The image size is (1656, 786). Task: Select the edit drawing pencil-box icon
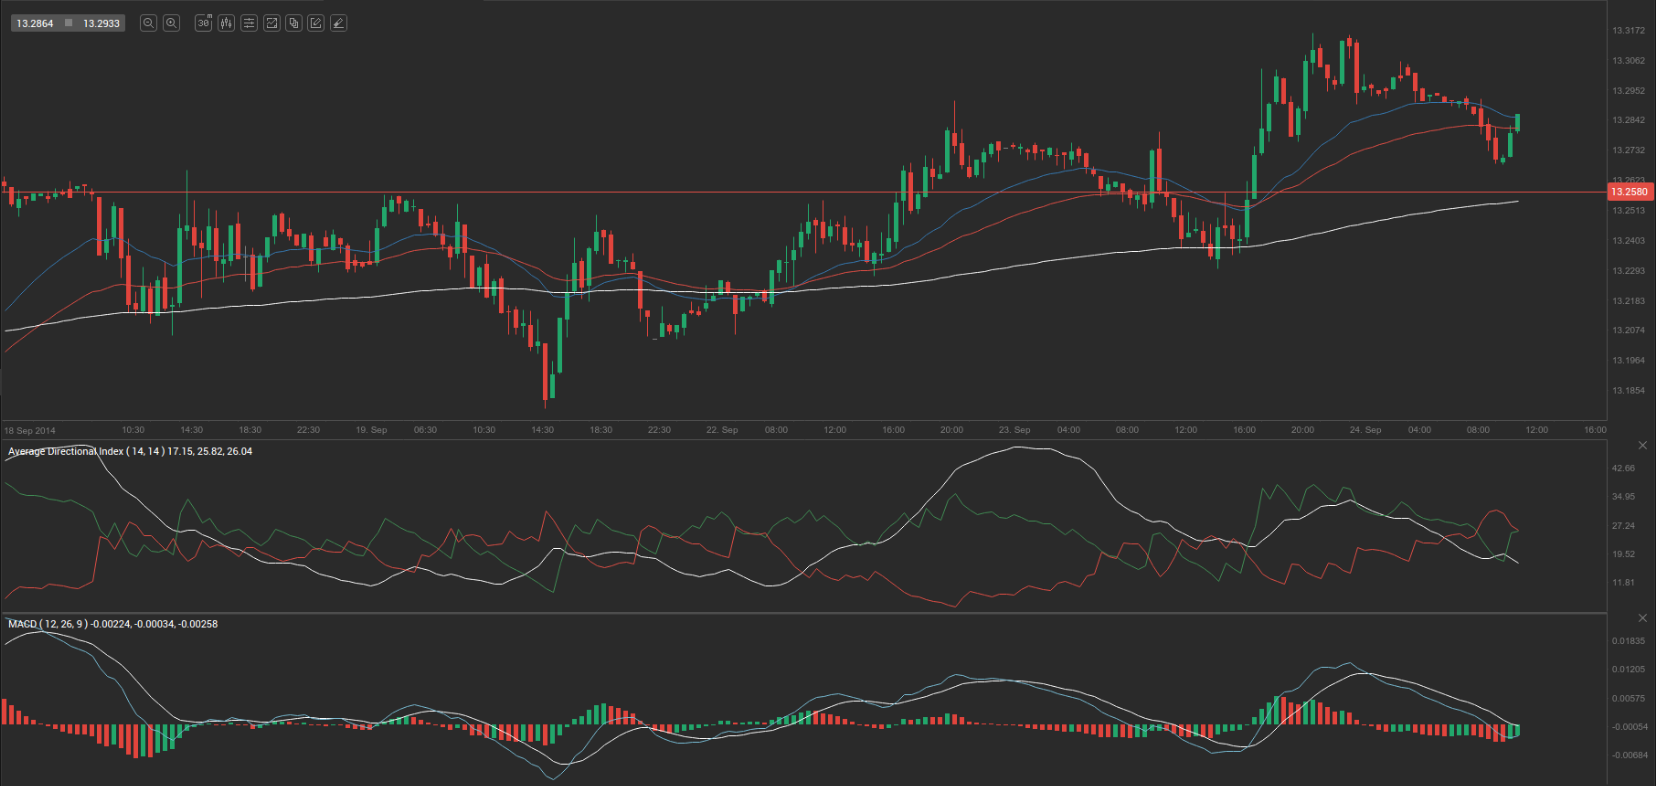click(316, 23)
